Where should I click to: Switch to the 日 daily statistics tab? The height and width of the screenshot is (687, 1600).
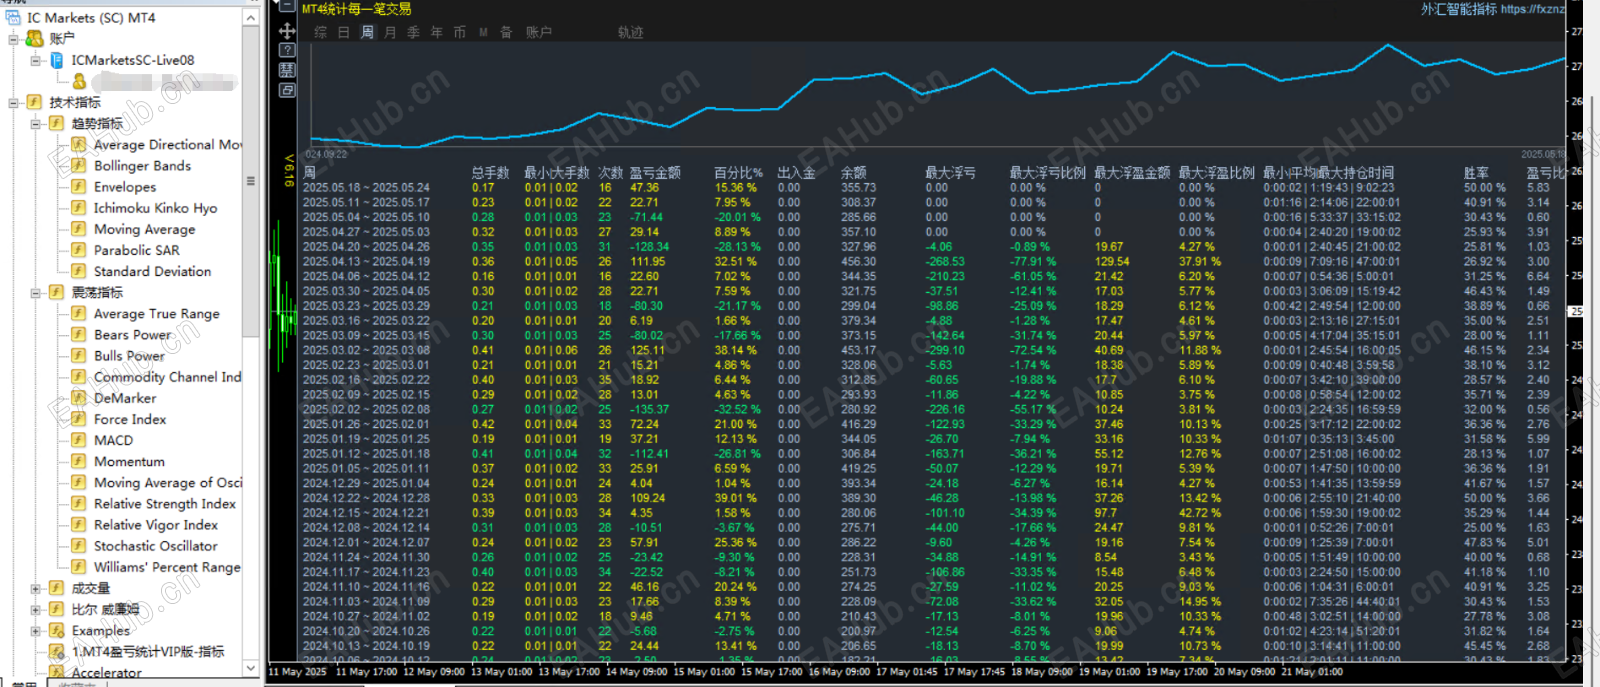(344, 32)
